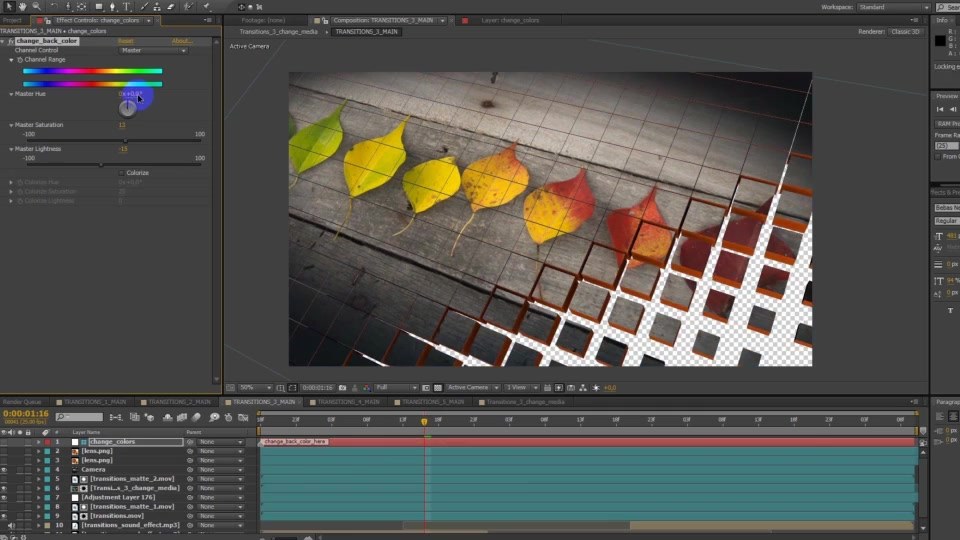Toggle visibility of Adjustment Layer 176
The width and height of the screenshot is (960, 540).
coord(4,497)
